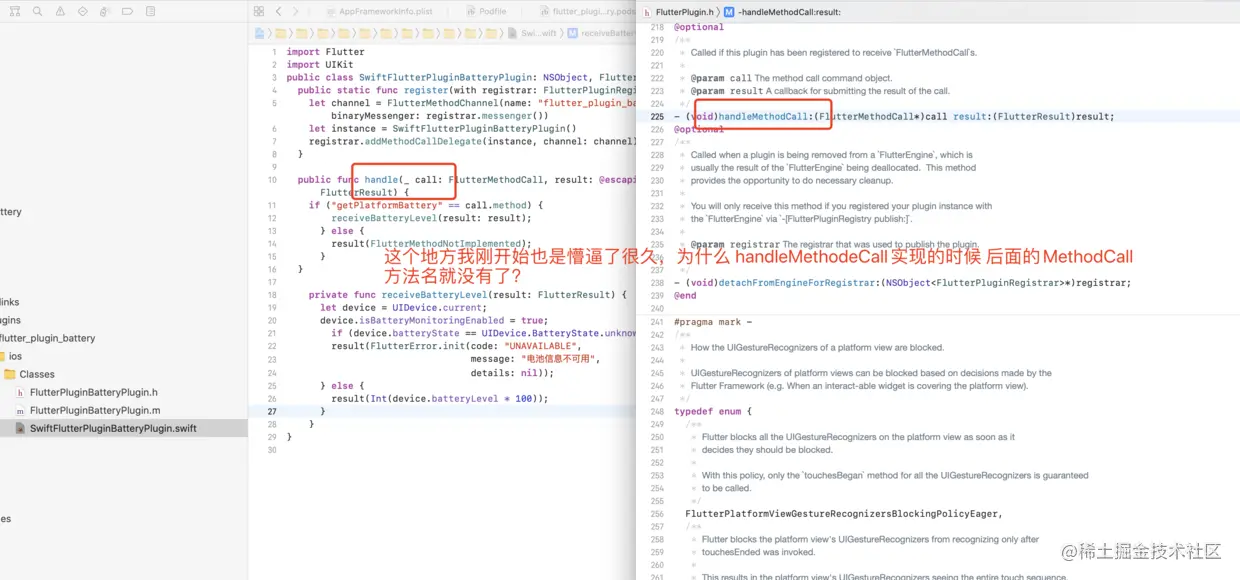Open the Swi...wift breadcrumb segment

[x=534, y=33]
